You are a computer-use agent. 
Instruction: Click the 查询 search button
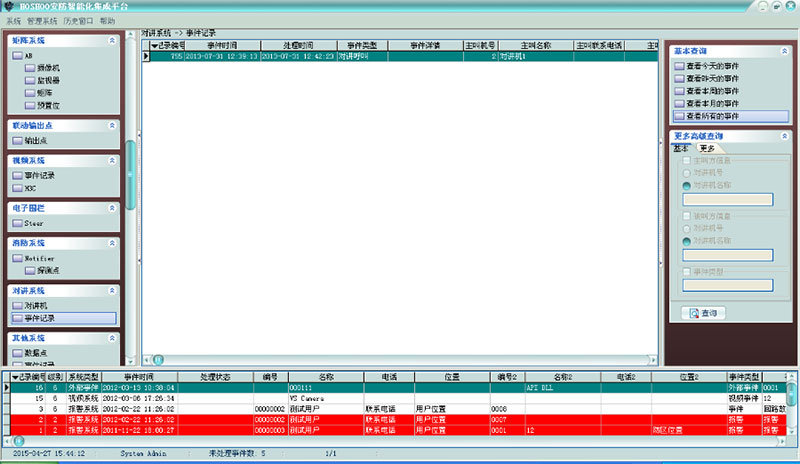click(704, 313)
